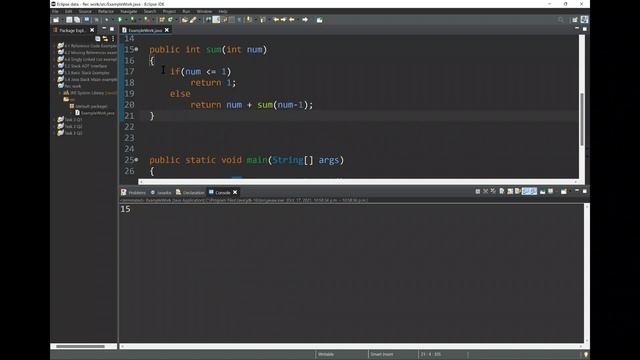640x360 pixels.
Task: Open the Run button dropdown arrow
Action: [x=125, y=20]
